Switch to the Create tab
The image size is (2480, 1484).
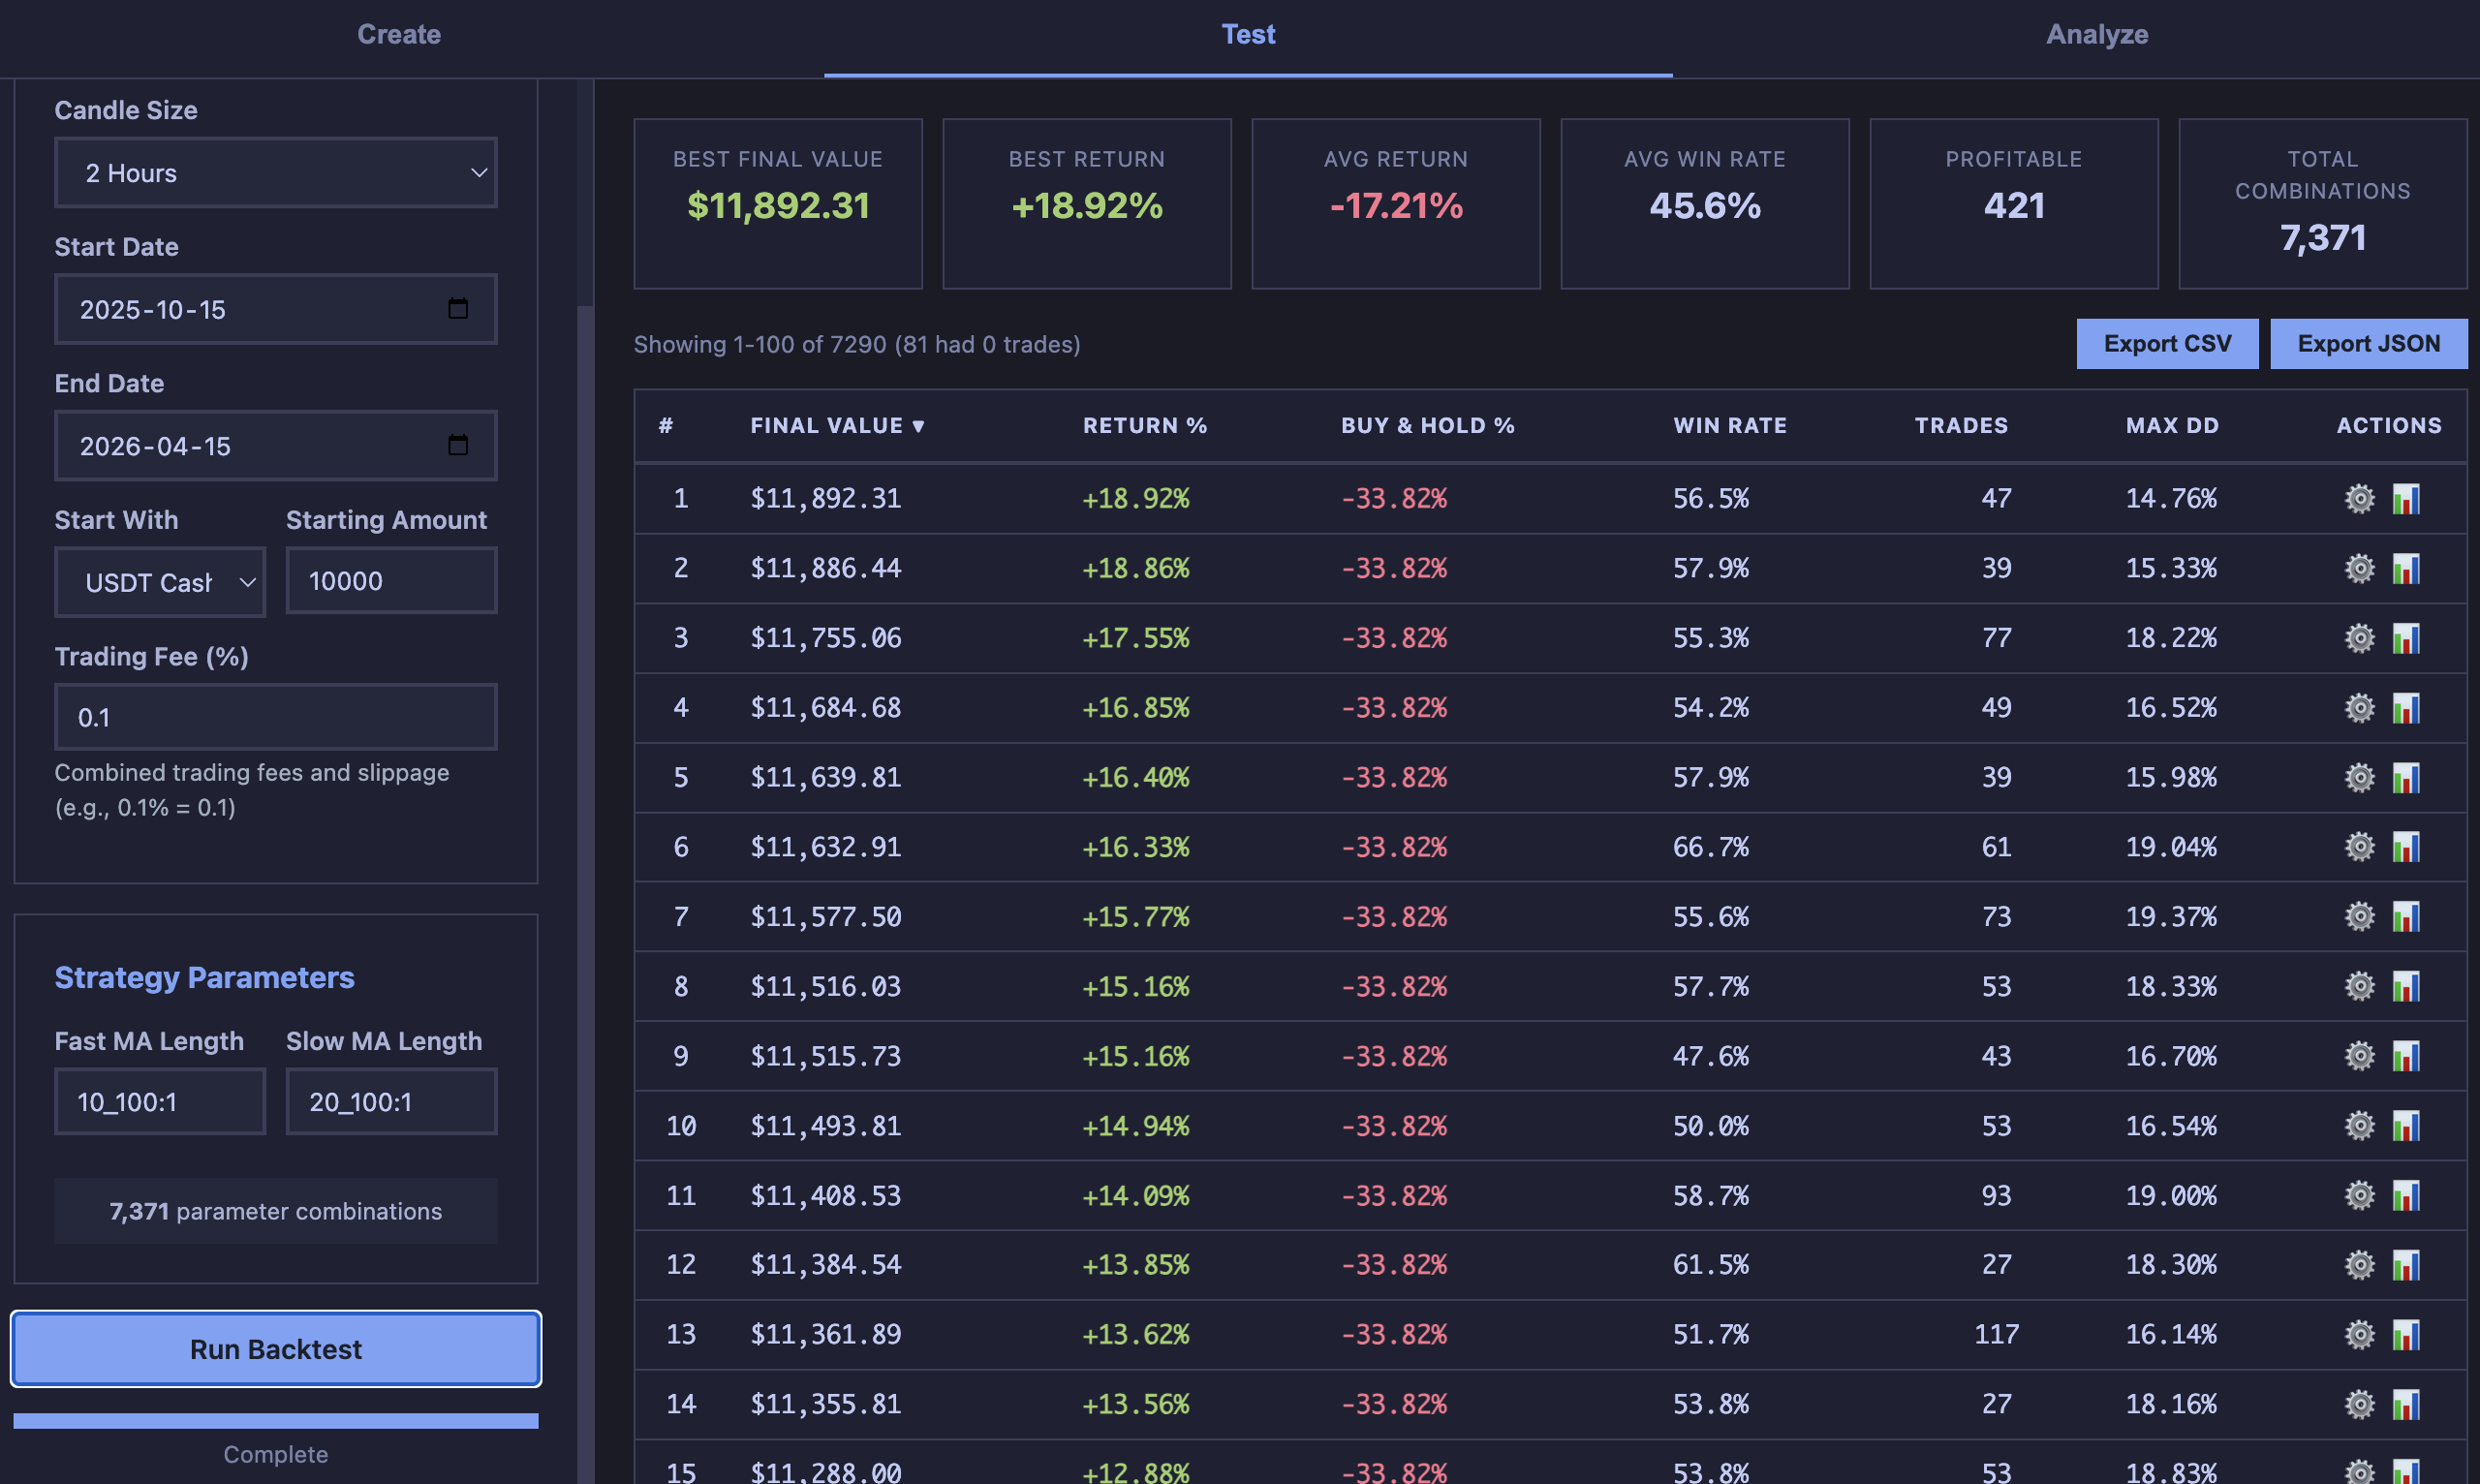coord(398,34)
